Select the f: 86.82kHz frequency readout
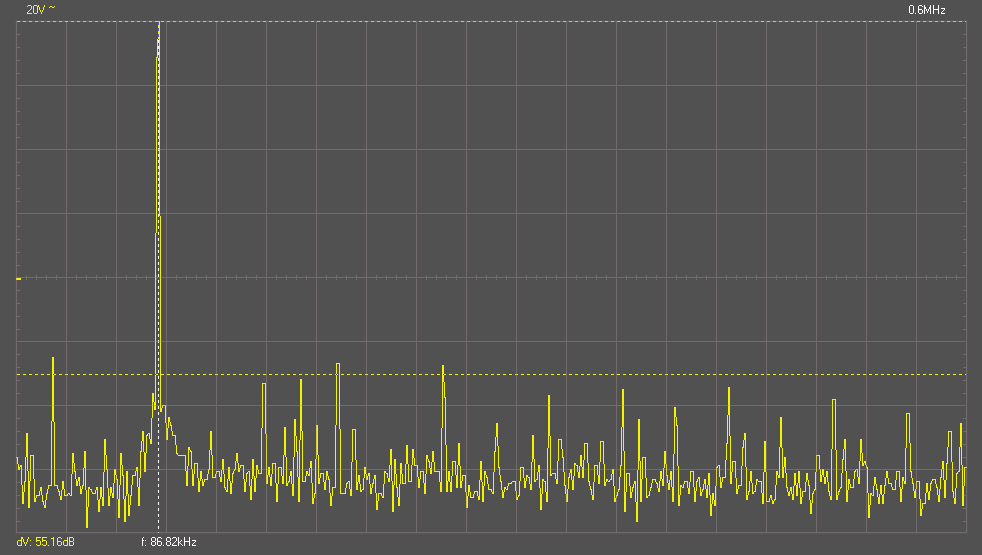Viewport: 982px width, 555px height. click(168, 542)
